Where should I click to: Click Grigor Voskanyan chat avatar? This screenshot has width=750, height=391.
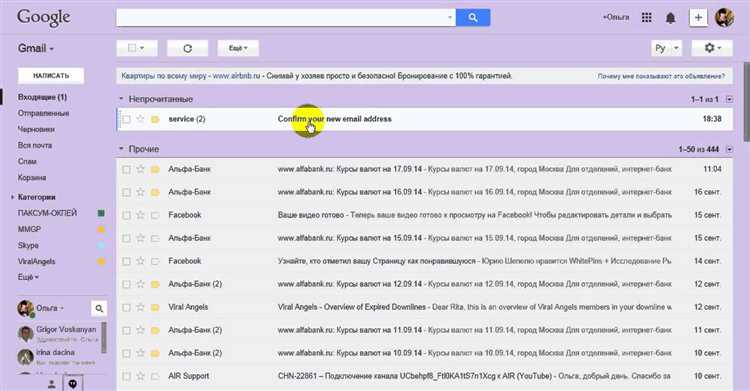tap(25, 333)
